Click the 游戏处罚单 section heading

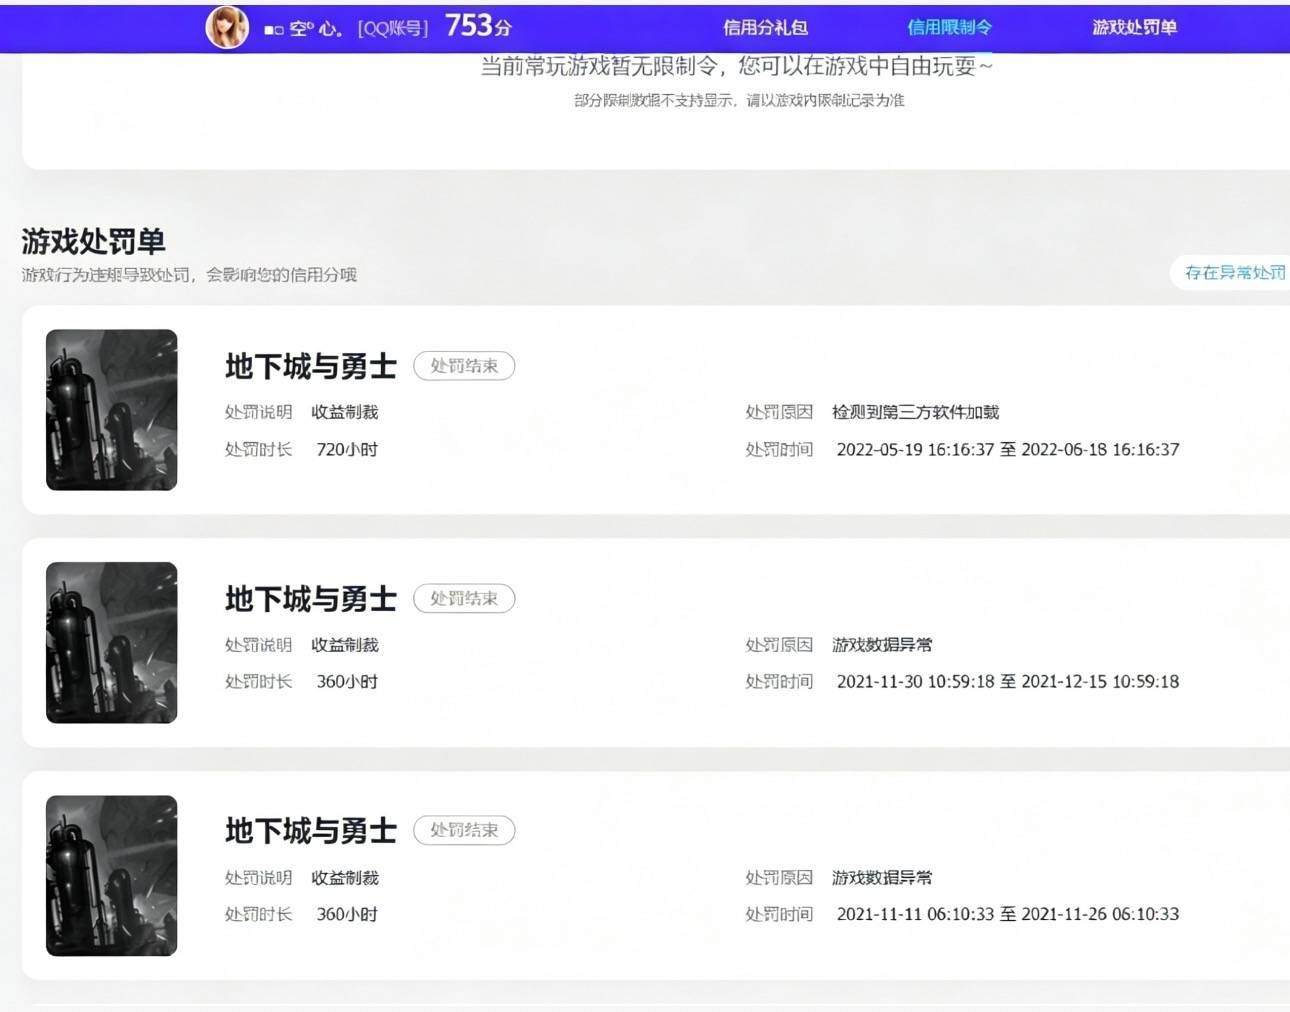point(93,241)
